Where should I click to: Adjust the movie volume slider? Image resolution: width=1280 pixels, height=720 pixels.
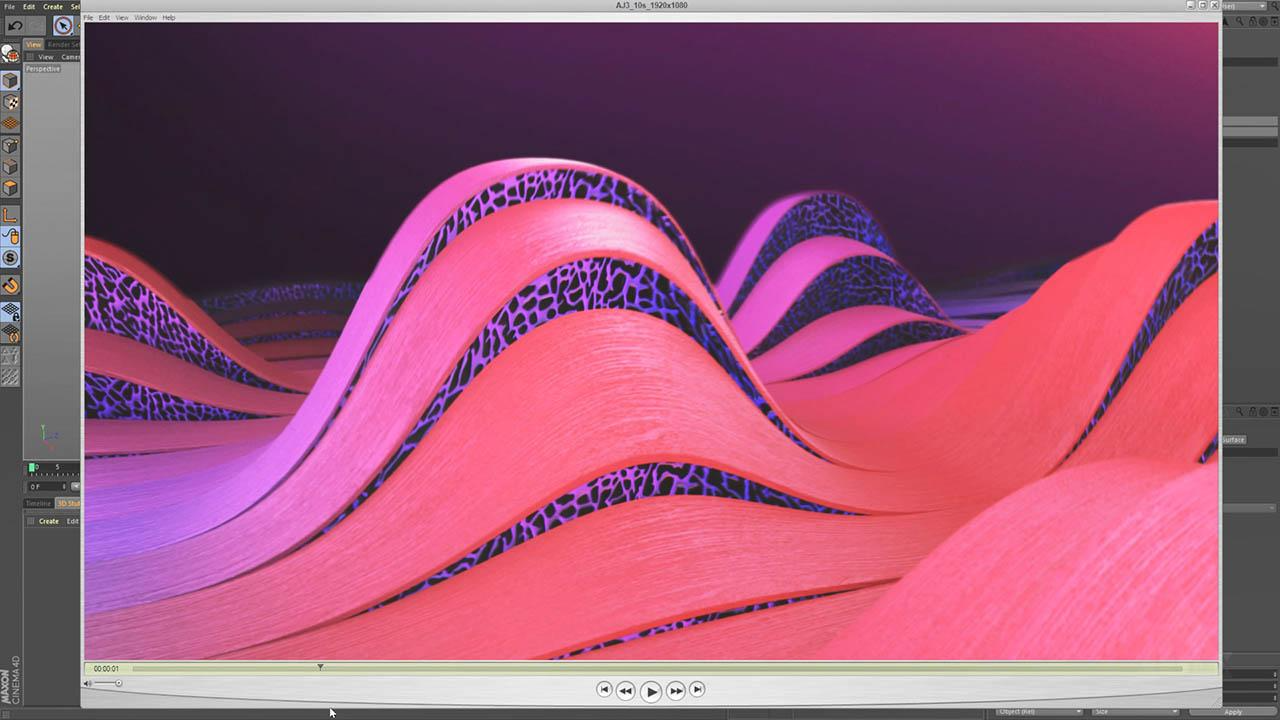pyautogui.click(x=107, y=683)
